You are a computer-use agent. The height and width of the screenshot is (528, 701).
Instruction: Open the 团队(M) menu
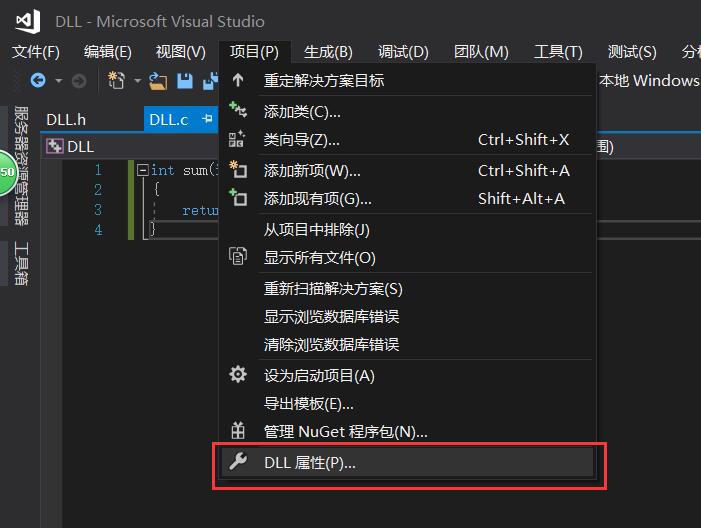(481, 52)
